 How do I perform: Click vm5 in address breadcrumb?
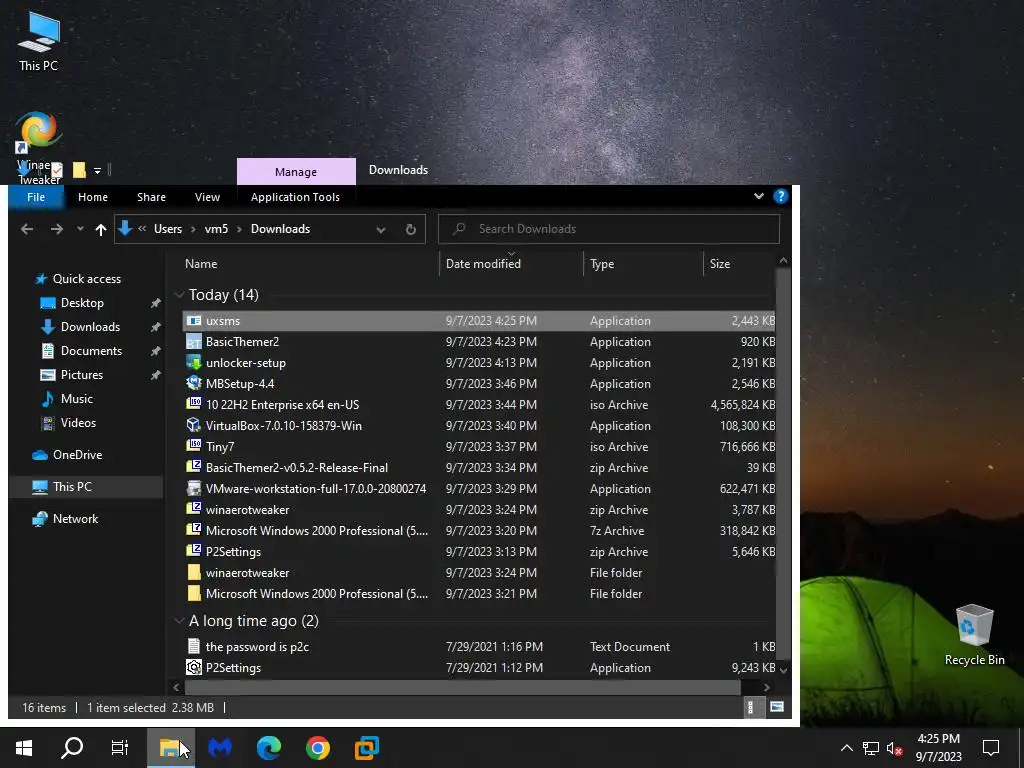click(x=216, y=229)
